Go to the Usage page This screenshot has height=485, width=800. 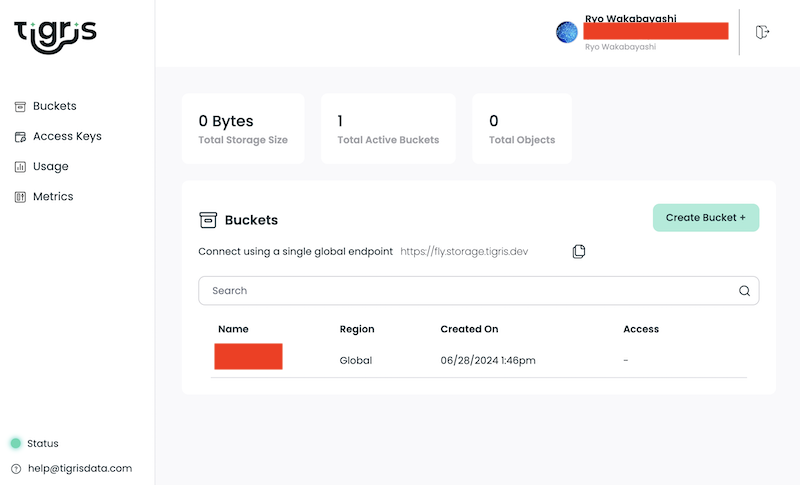pyautogui.click(x=51, y=166)
